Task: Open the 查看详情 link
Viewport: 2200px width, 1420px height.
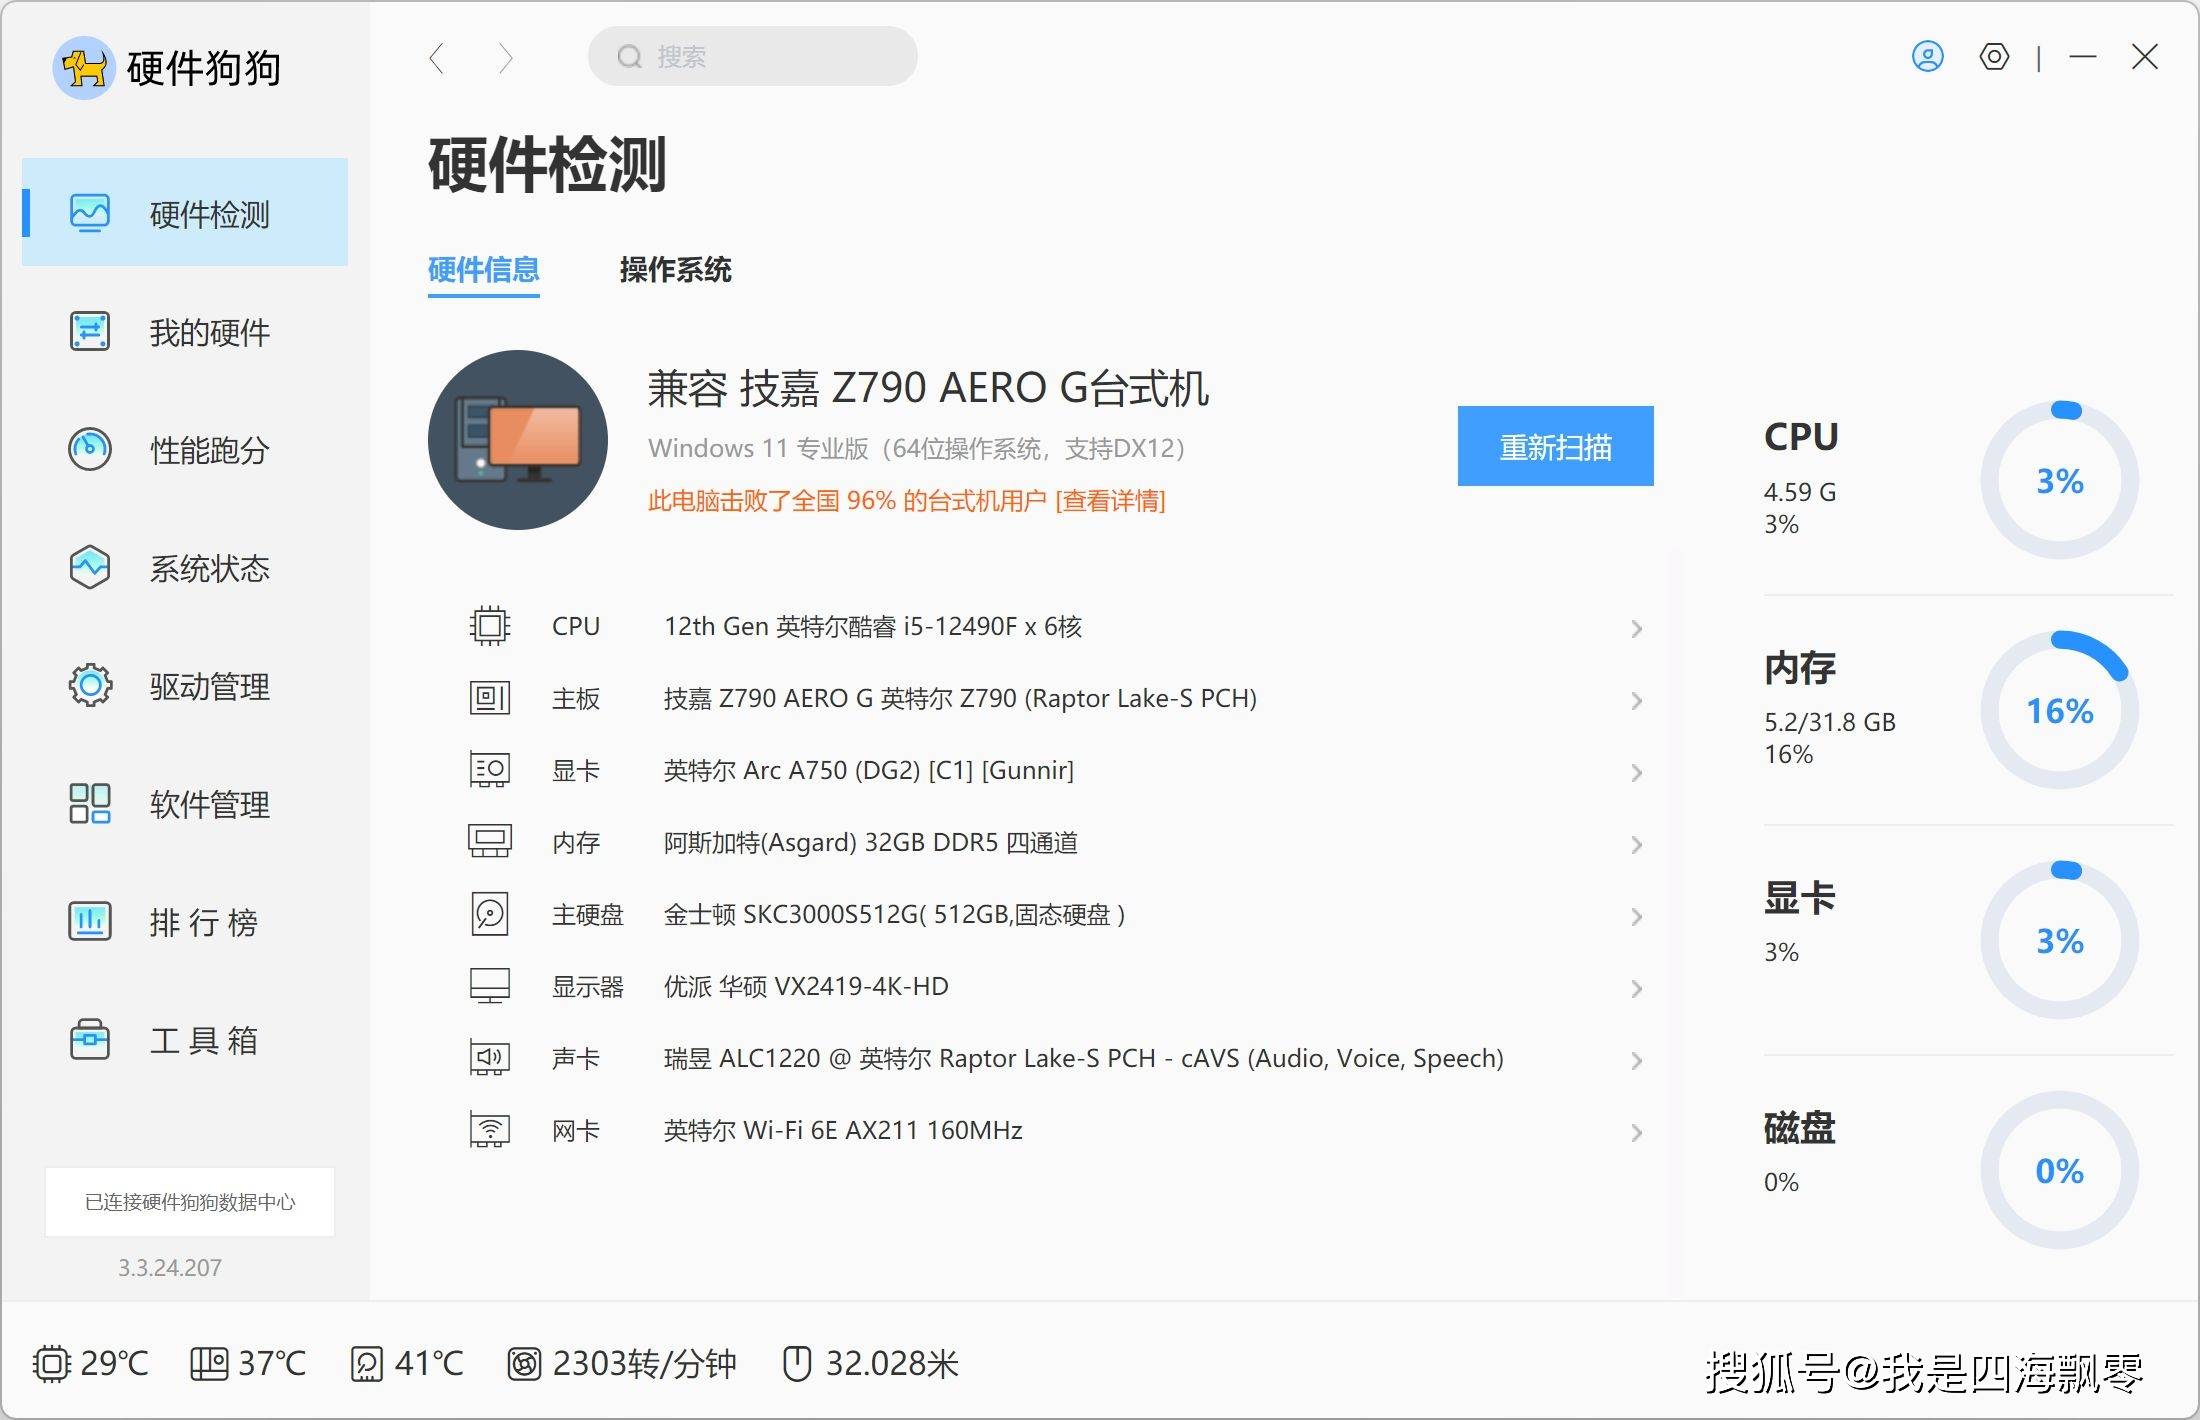Action: click(x=1110, y=500)
